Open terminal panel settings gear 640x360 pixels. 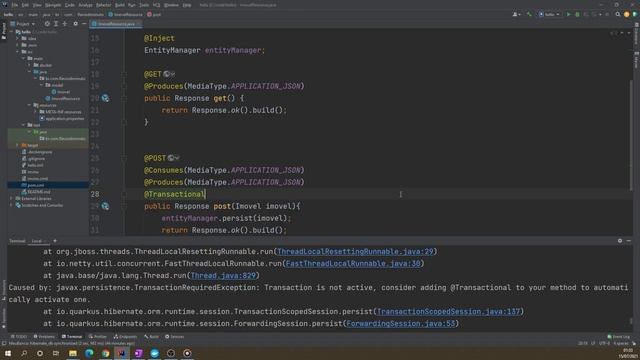(x=620, y=241)
